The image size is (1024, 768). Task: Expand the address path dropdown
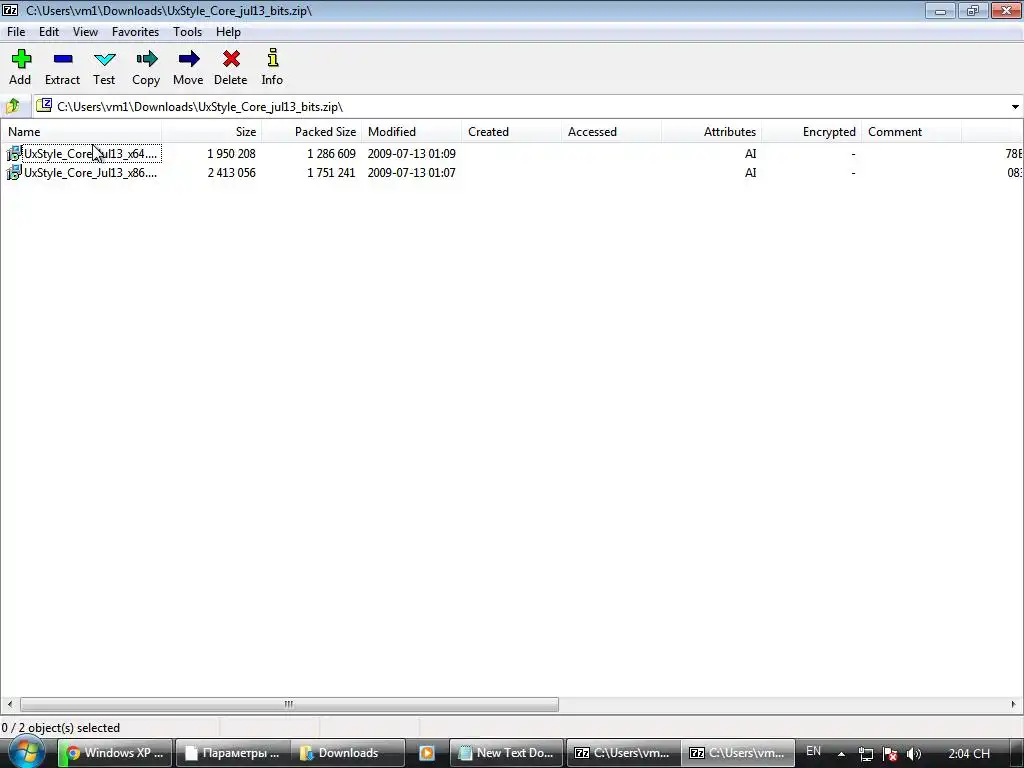pyautogui.click(x=1015, y=106)
